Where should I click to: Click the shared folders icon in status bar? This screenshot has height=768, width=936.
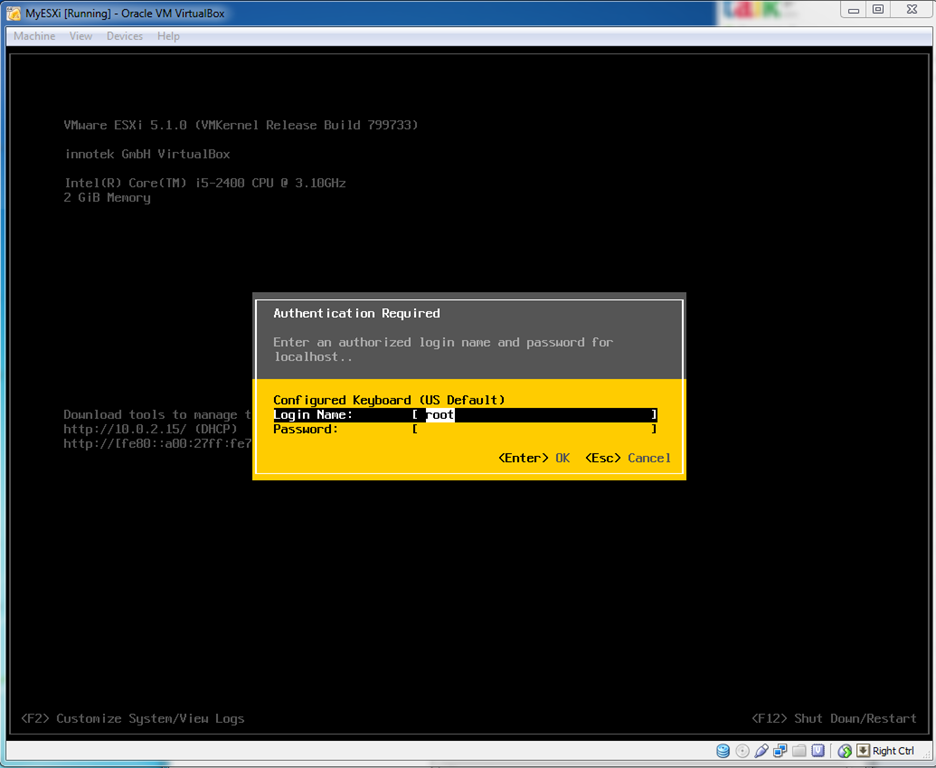point(799,751)
